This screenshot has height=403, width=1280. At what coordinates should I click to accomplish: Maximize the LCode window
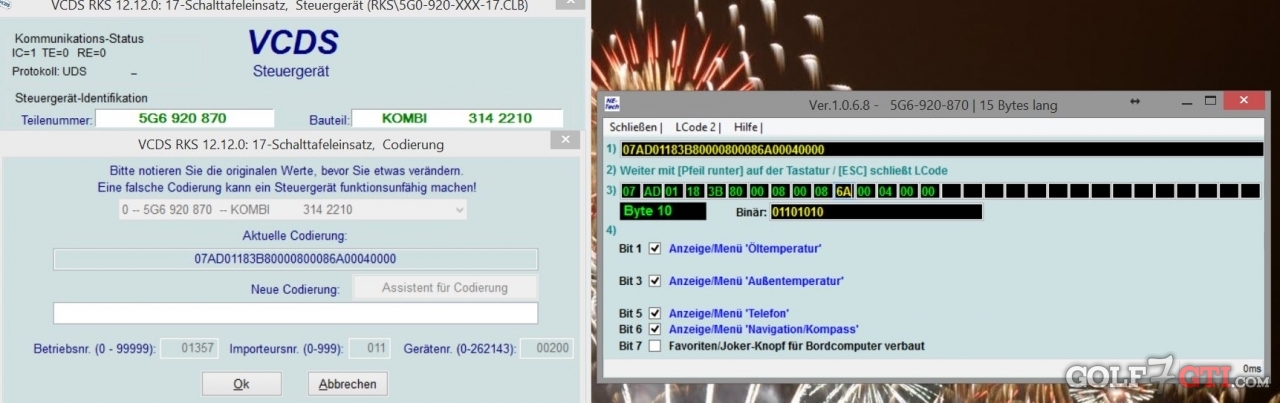coord(1210,102)
